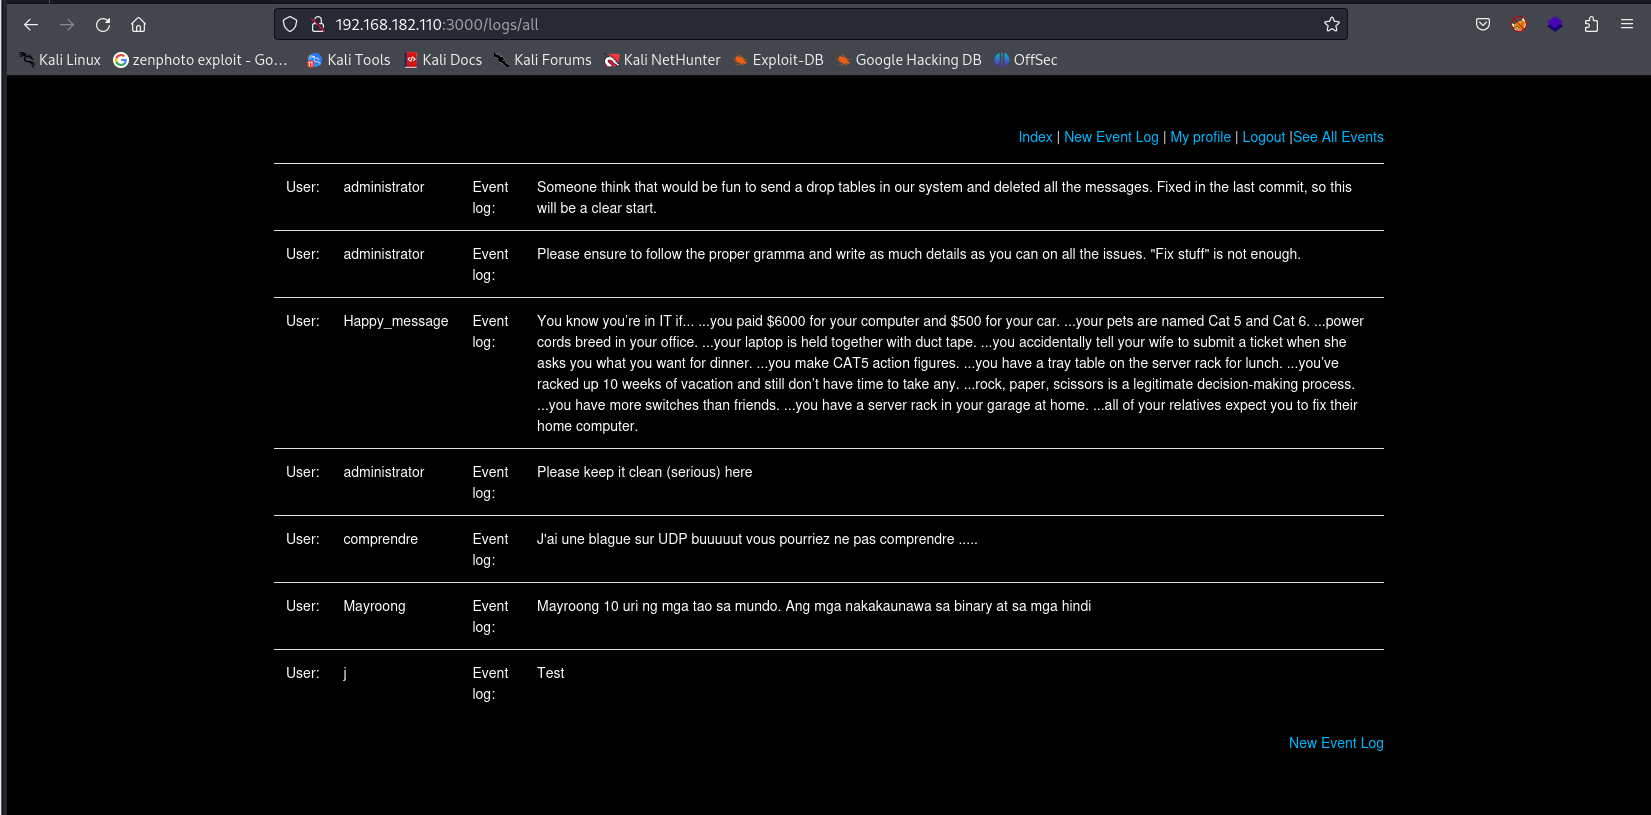Click the tracking protection shield icon
1651x815 pixels.
click(290, 25)
